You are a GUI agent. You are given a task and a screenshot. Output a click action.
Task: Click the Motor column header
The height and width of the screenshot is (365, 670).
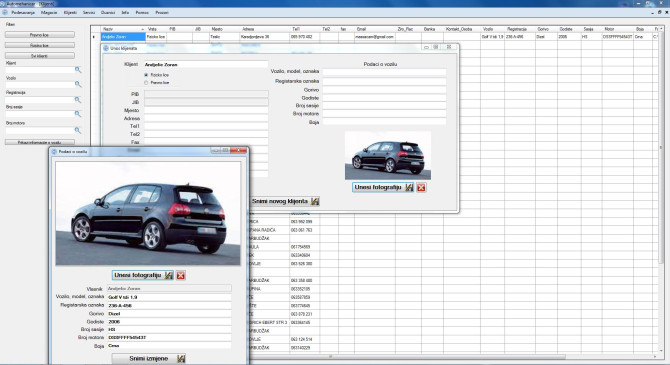click(x=618, y=29)
